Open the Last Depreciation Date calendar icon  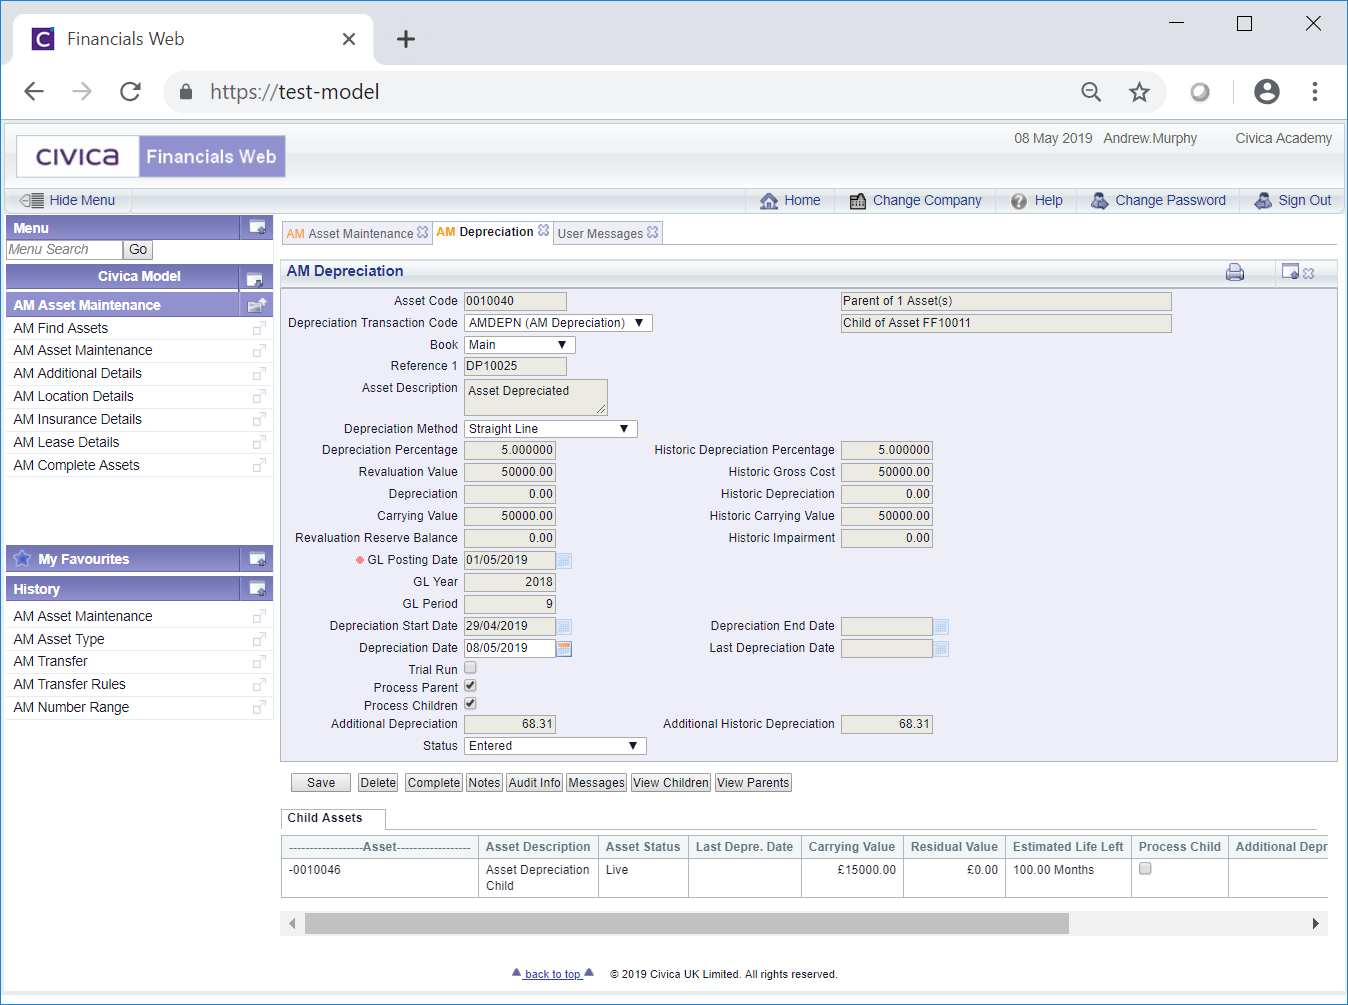click(x=941, y=649)
